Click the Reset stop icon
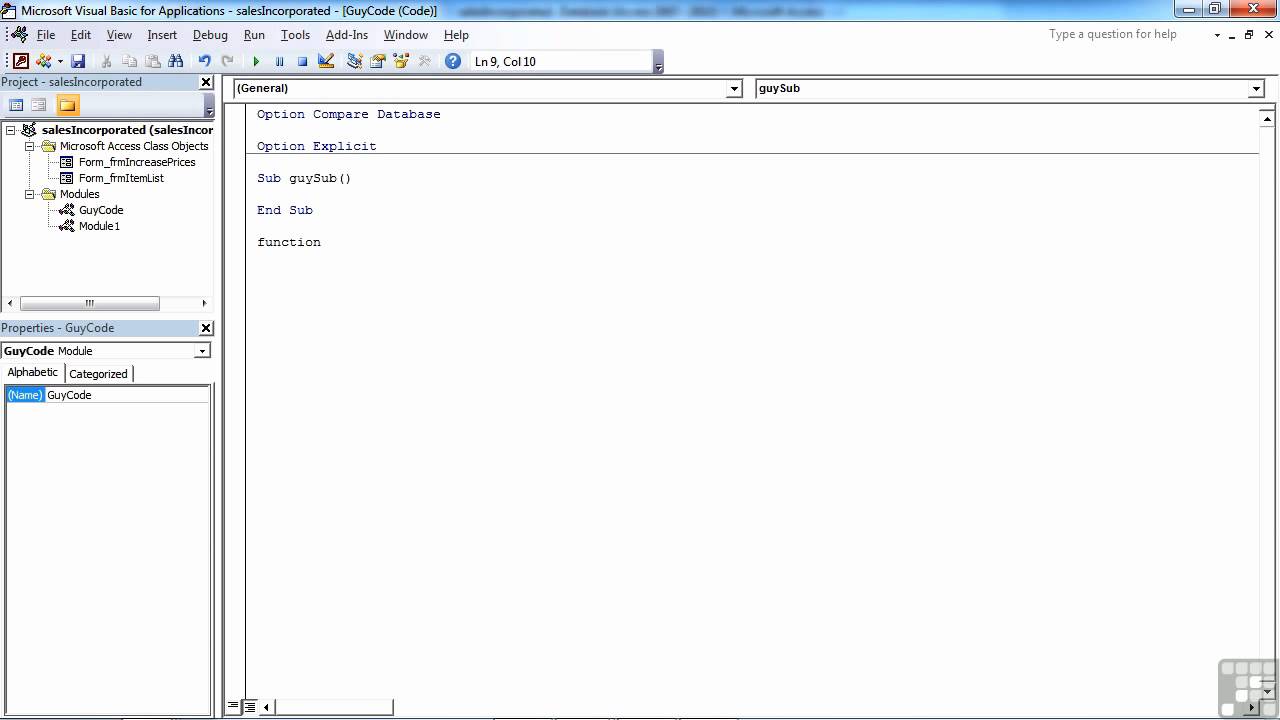Screen dimensions: 1280x720 click(x=302, y=61)
